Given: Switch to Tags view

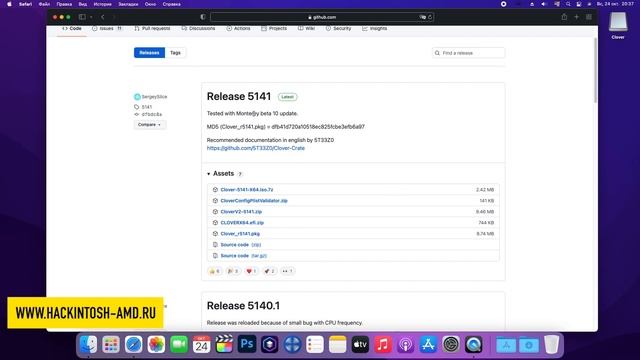Looking at the screenshot, I should 176,53.
